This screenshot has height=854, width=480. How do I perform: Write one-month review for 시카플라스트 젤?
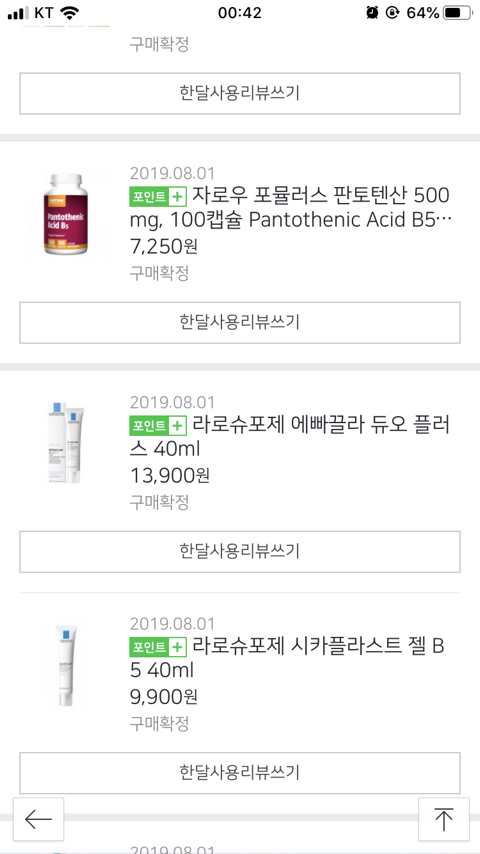coord(240,773)
